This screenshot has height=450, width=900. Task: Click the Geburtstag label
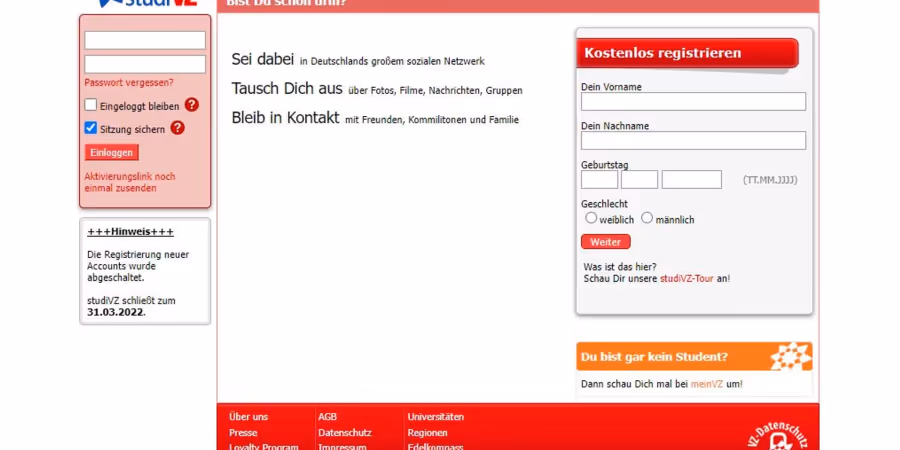[604, 165]
